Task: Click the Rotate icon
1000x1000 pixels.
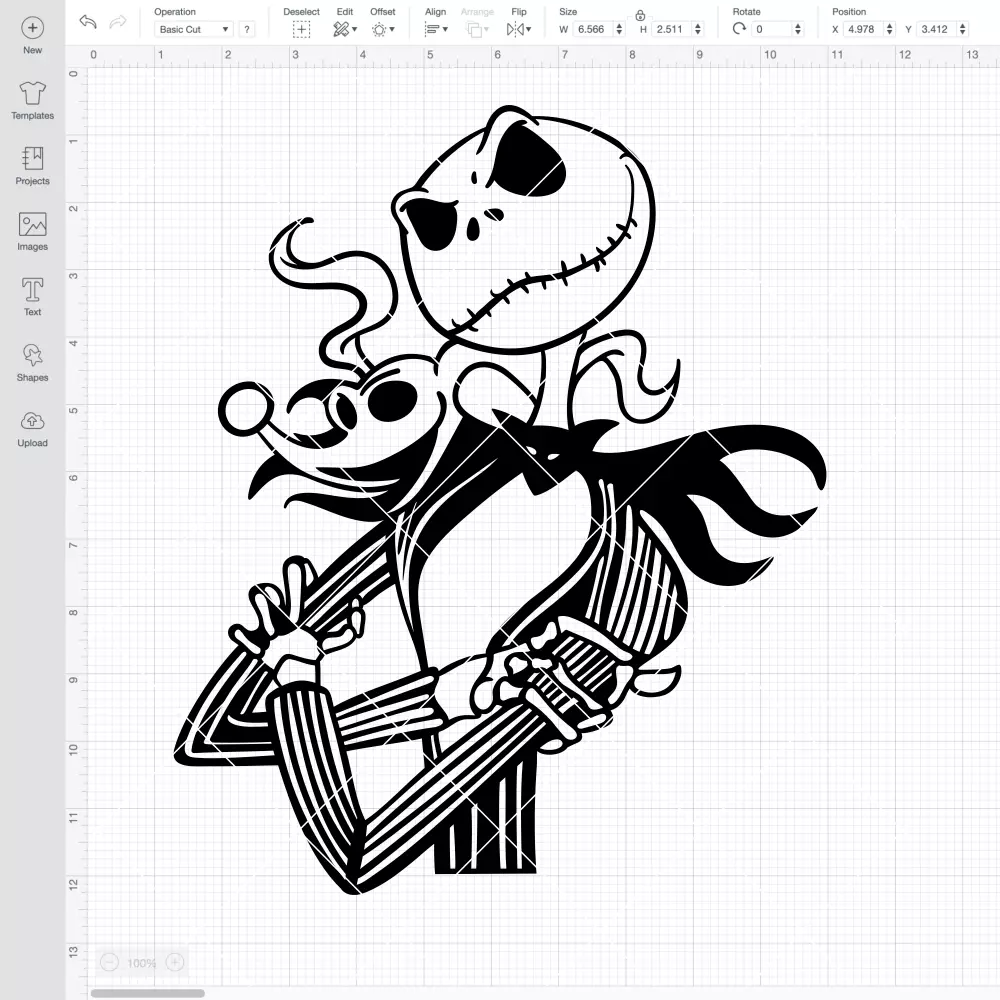Action: (x=739, y=29)
